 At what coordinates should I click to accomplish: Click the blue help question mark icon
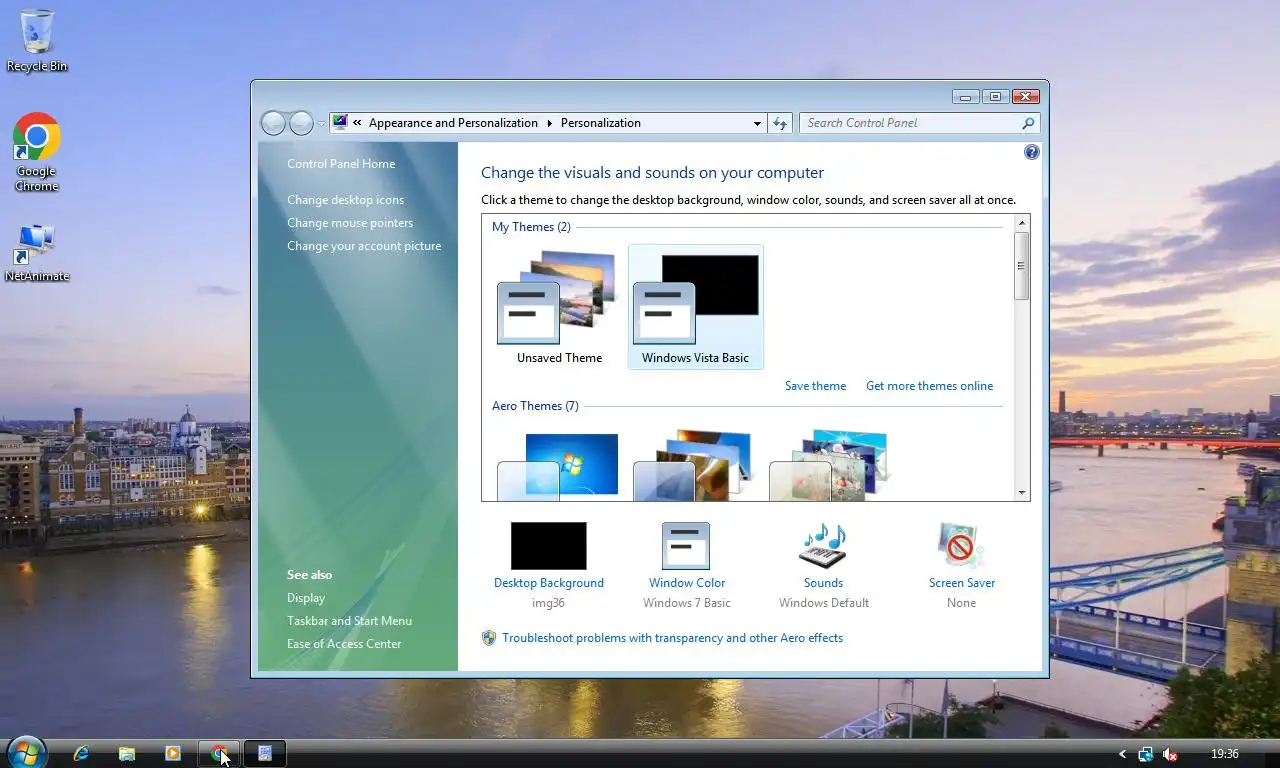(x=1032, y=152)
